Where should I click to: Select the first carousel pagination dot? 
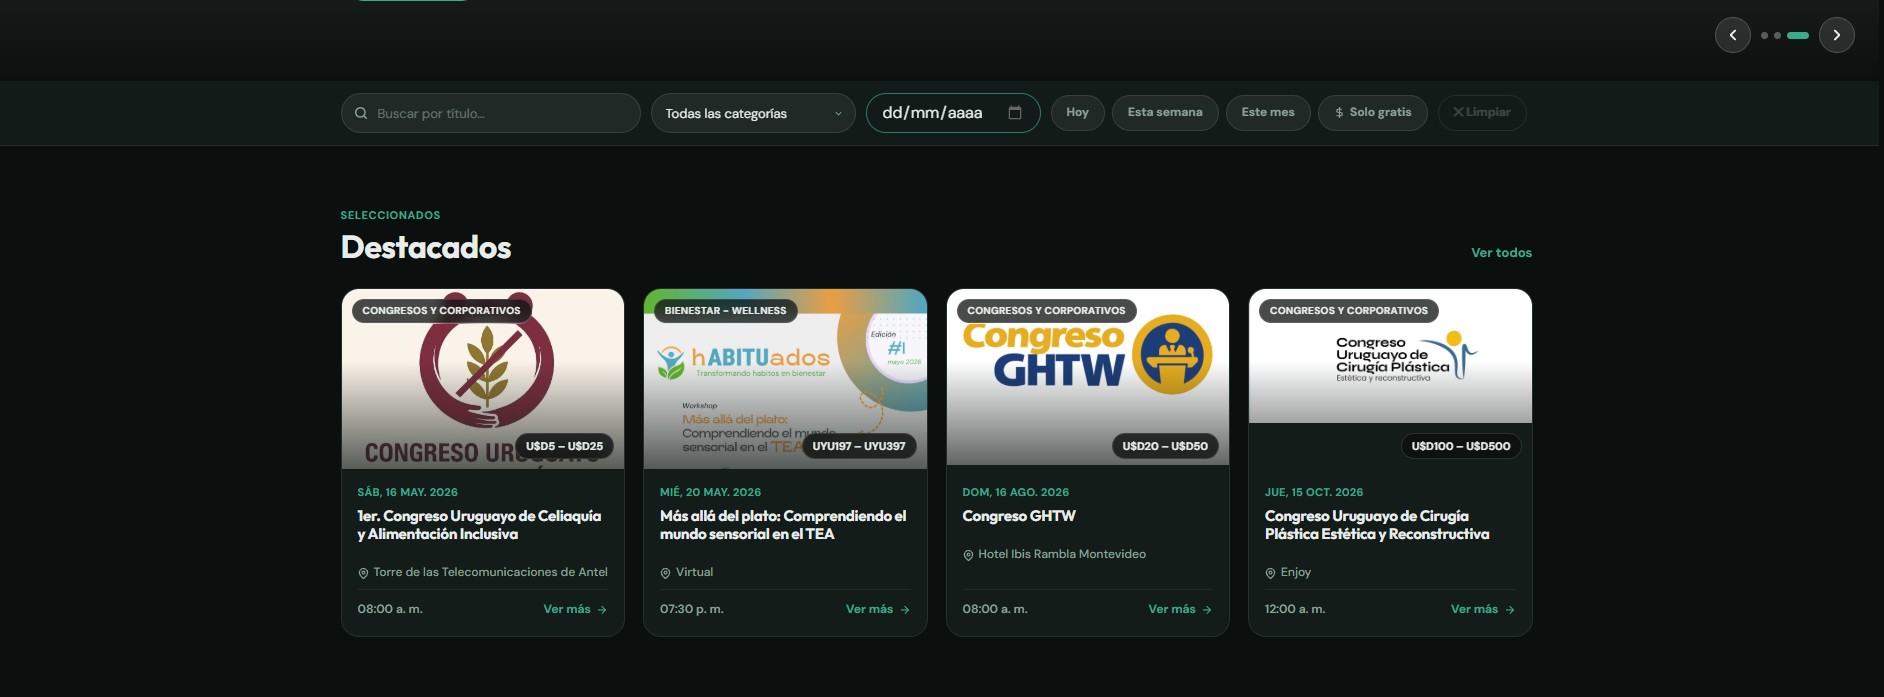coord(1764,35)
